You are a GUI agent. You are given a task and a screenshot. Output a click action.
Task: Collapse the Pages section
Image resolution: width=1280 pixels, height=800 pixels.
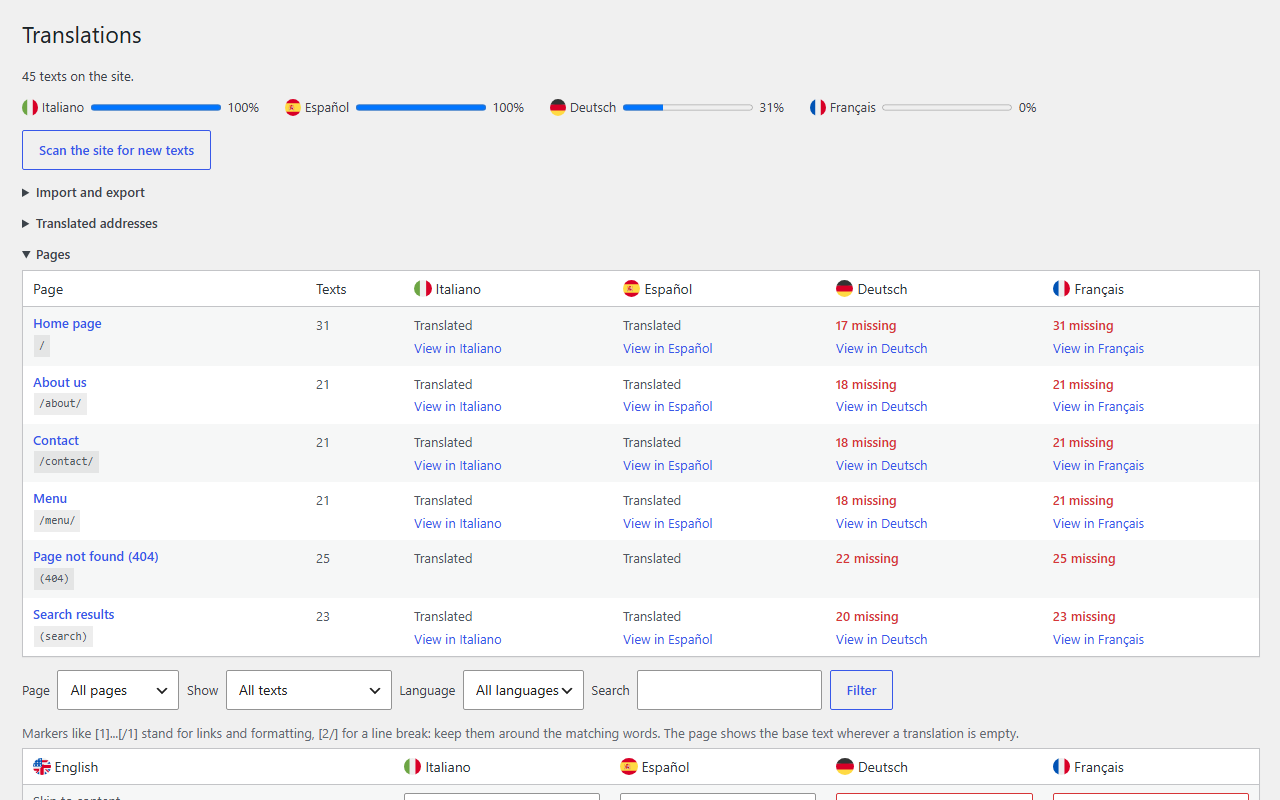(x=46, y=255)
